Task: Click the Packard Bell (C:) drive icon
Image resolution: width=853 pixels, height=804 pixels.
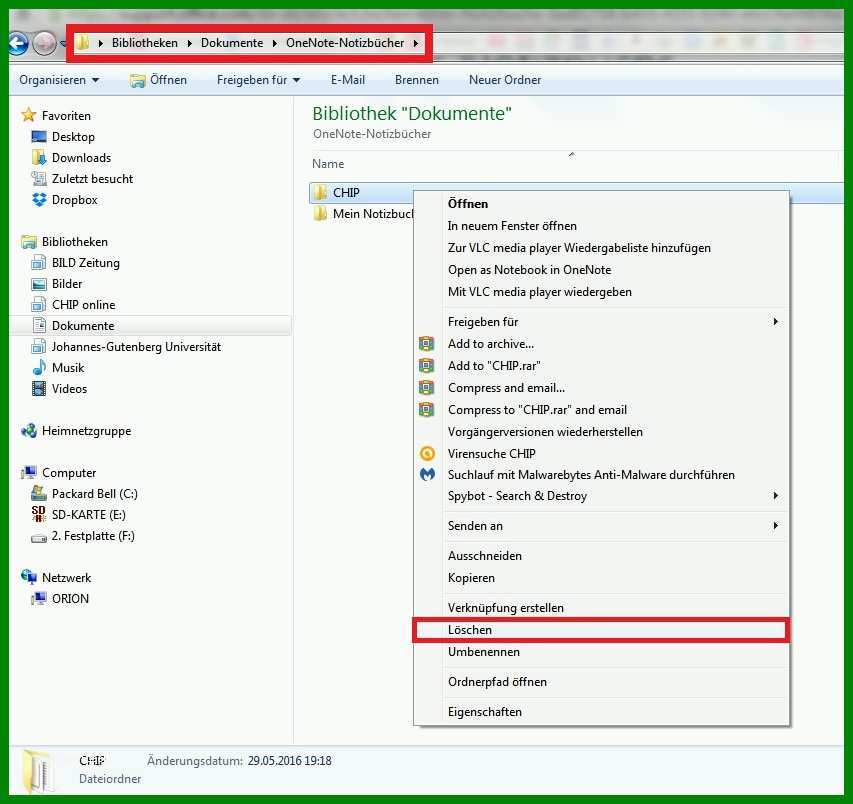Action: click(x=39, y=493)
